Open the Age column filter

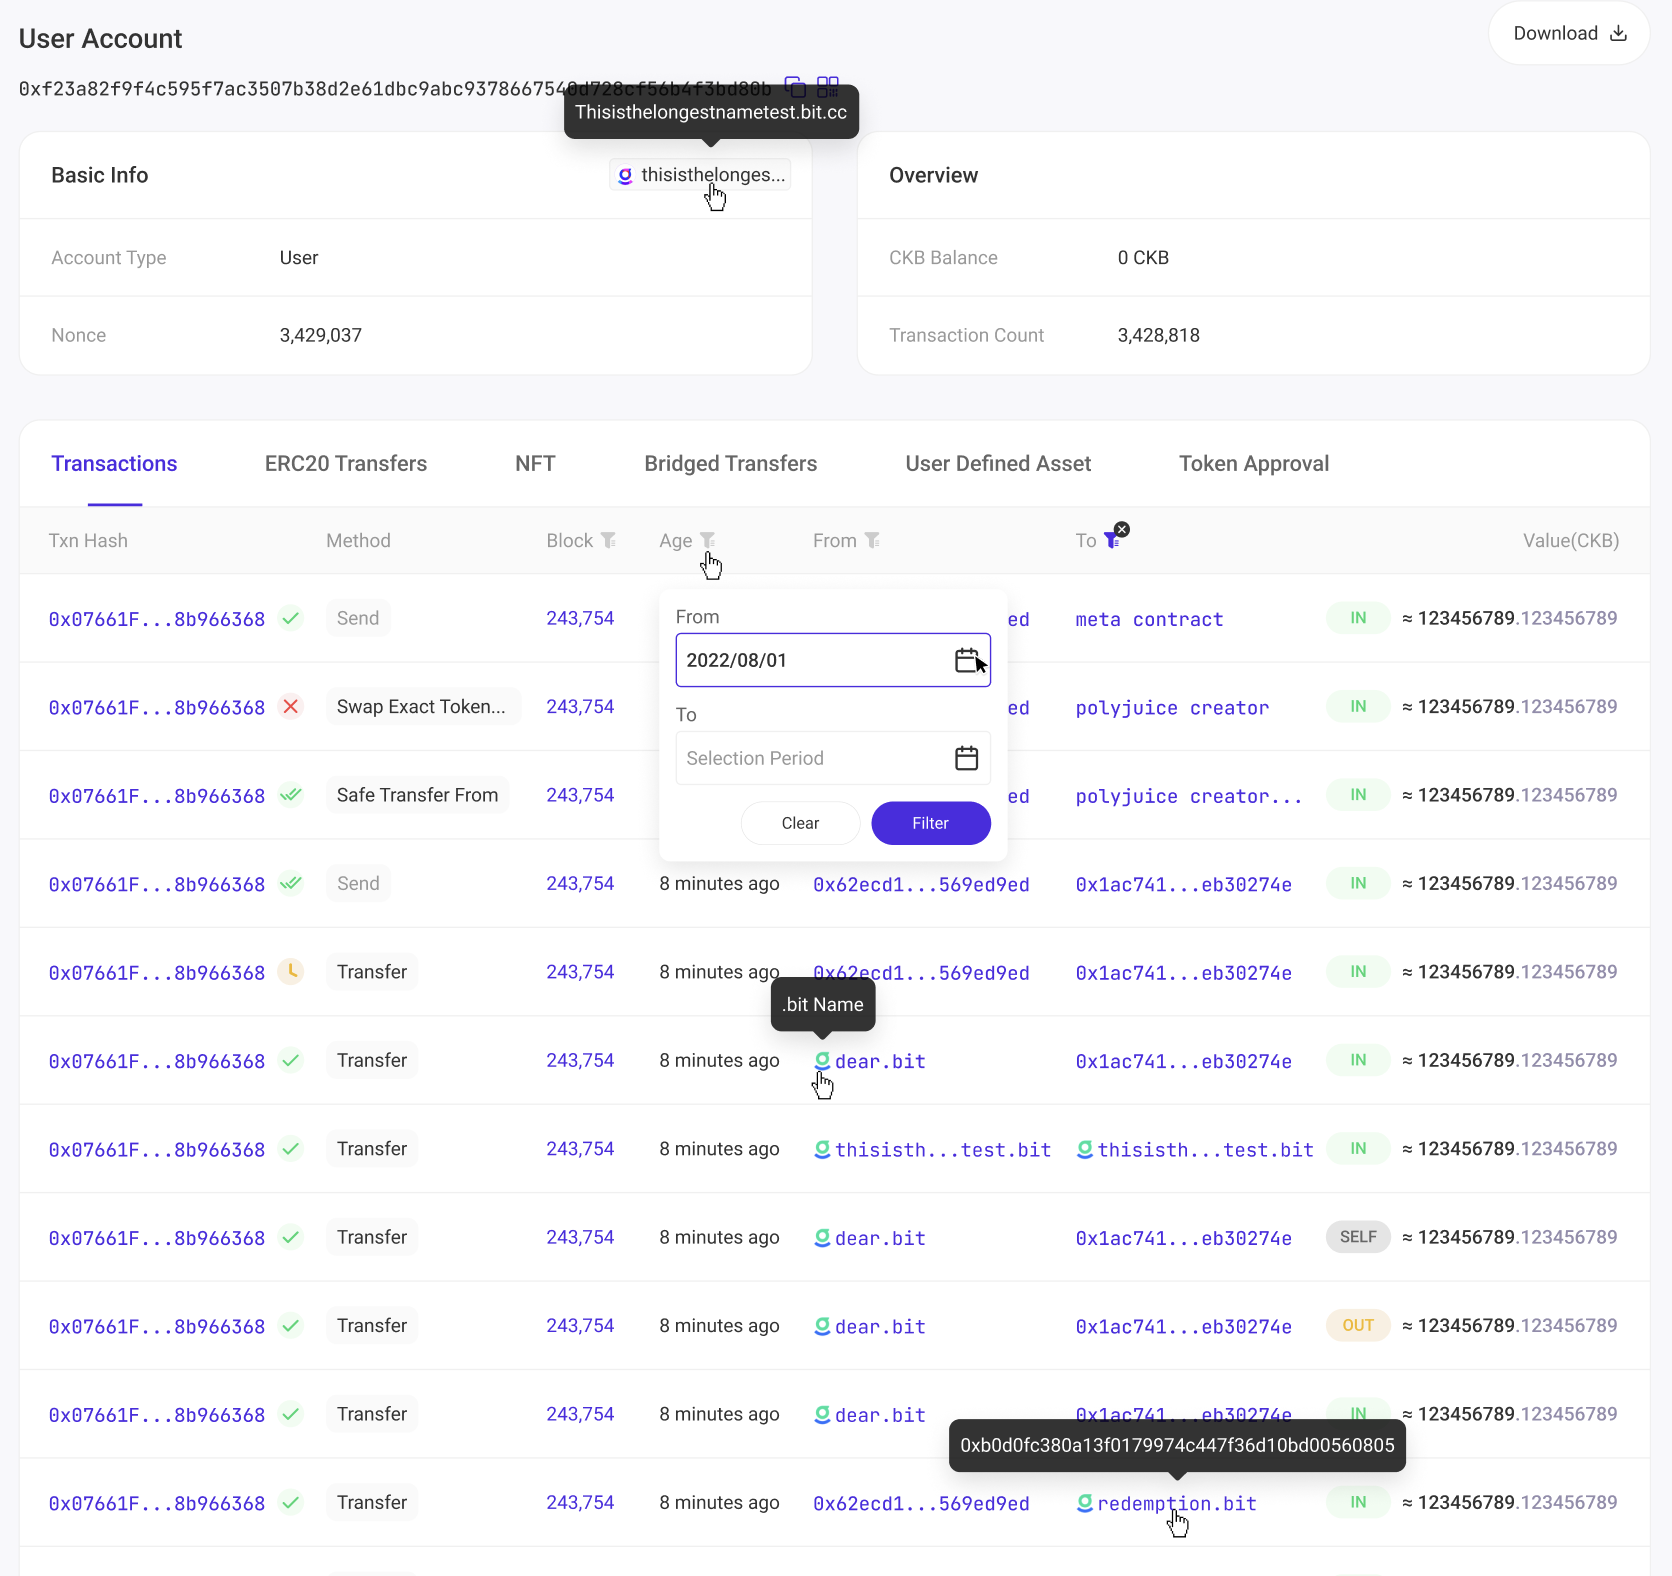(709, 540)
